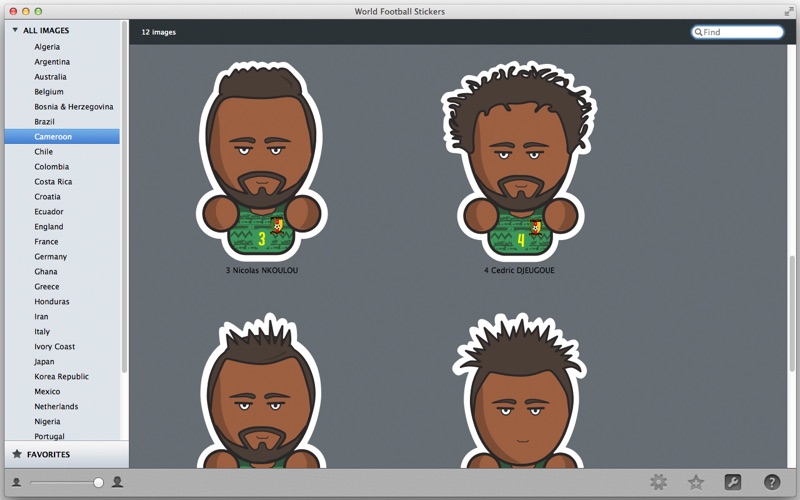The height and width of the screenshot is (500, 800).
Task: Select Ecuador in the sidebar
Action: [49, 212]
